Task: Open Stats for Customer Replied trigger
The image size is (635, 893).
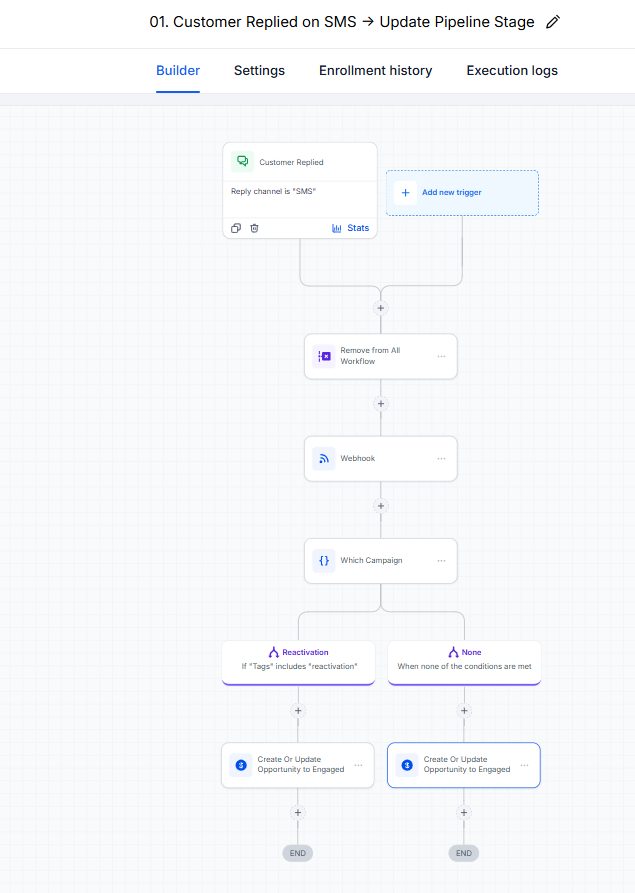Action: pyautogui.click(x=351, y=228)
